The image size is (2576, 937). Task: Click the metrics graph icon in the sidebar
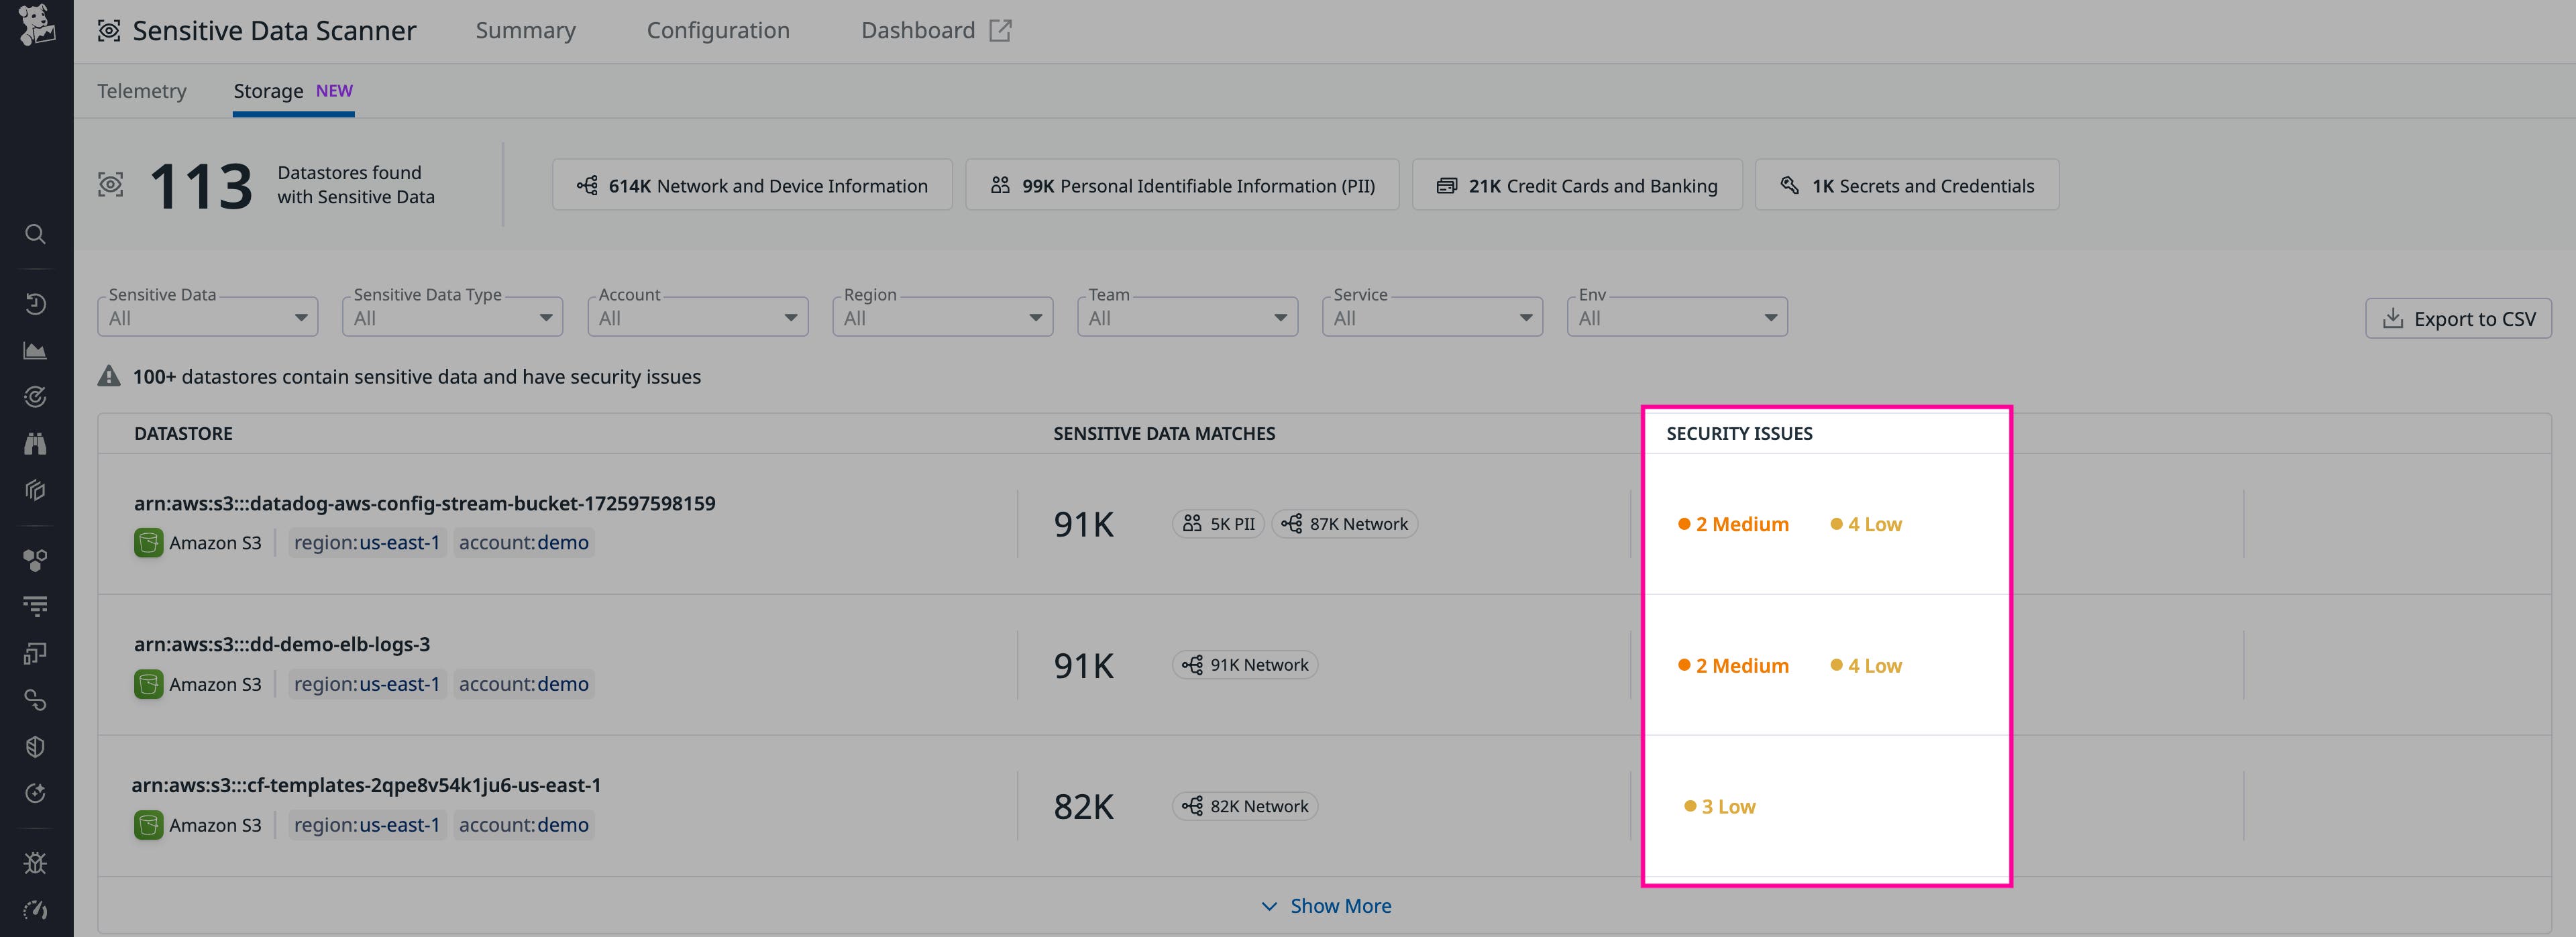(36, 350)
